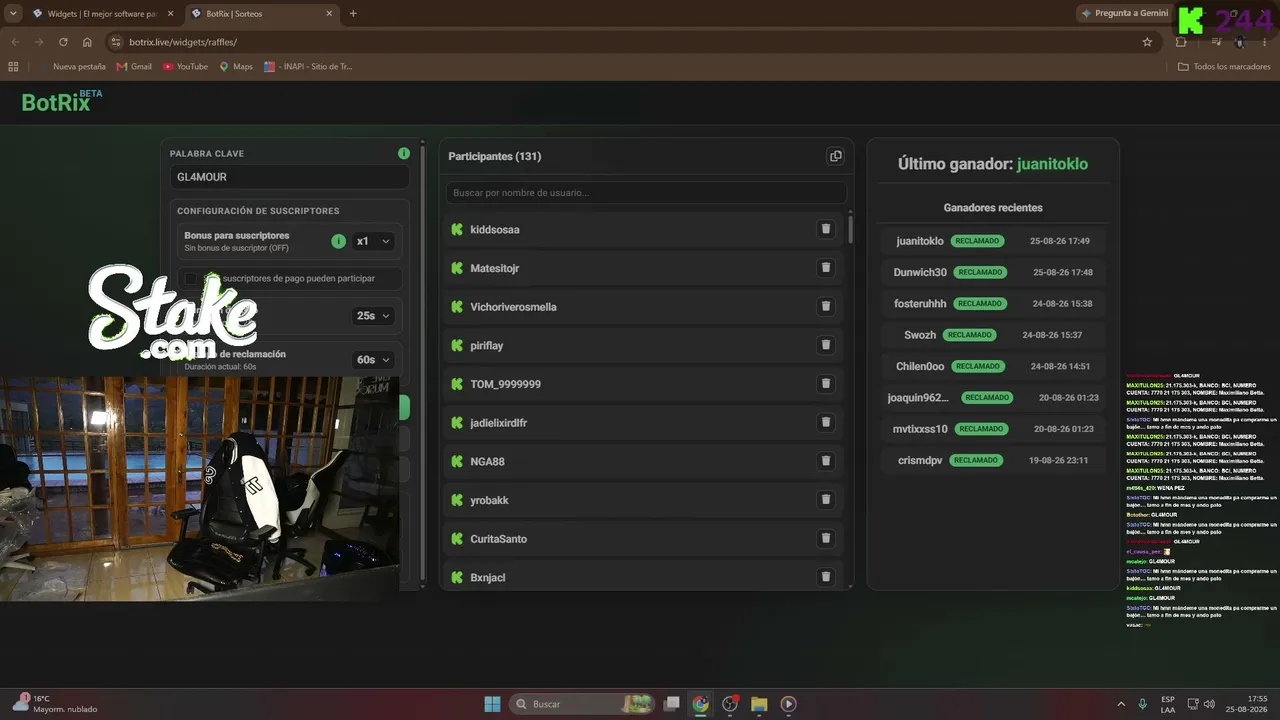
Task: Open Chrome profile avatar
Action: coord(1240,42)
